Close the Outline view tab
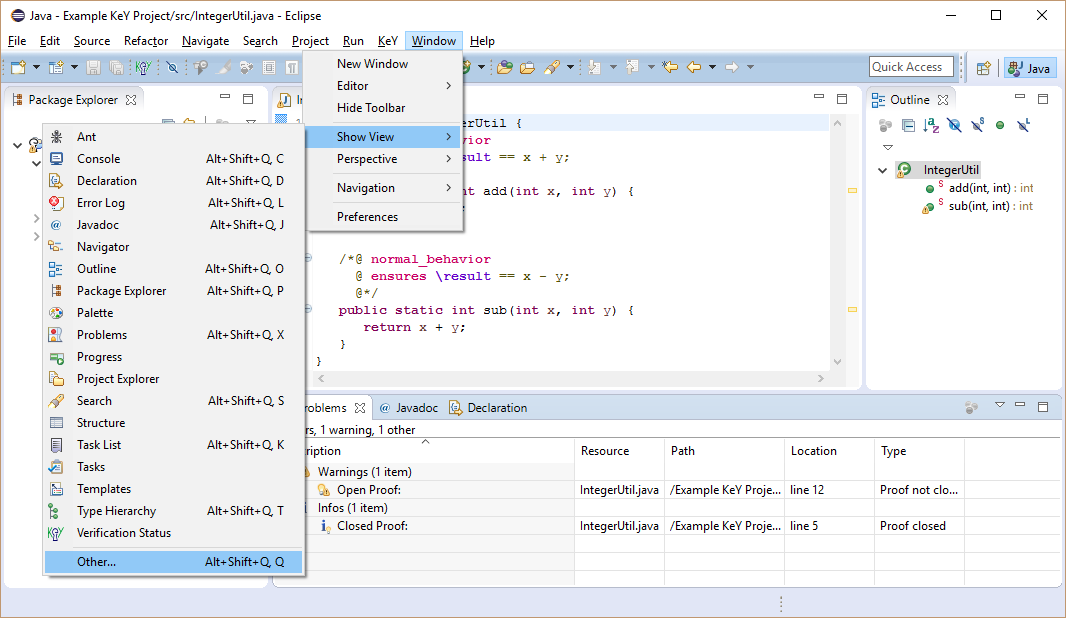Image resolution: width=1066 pixels, height=618 pixels. (943, 99)
